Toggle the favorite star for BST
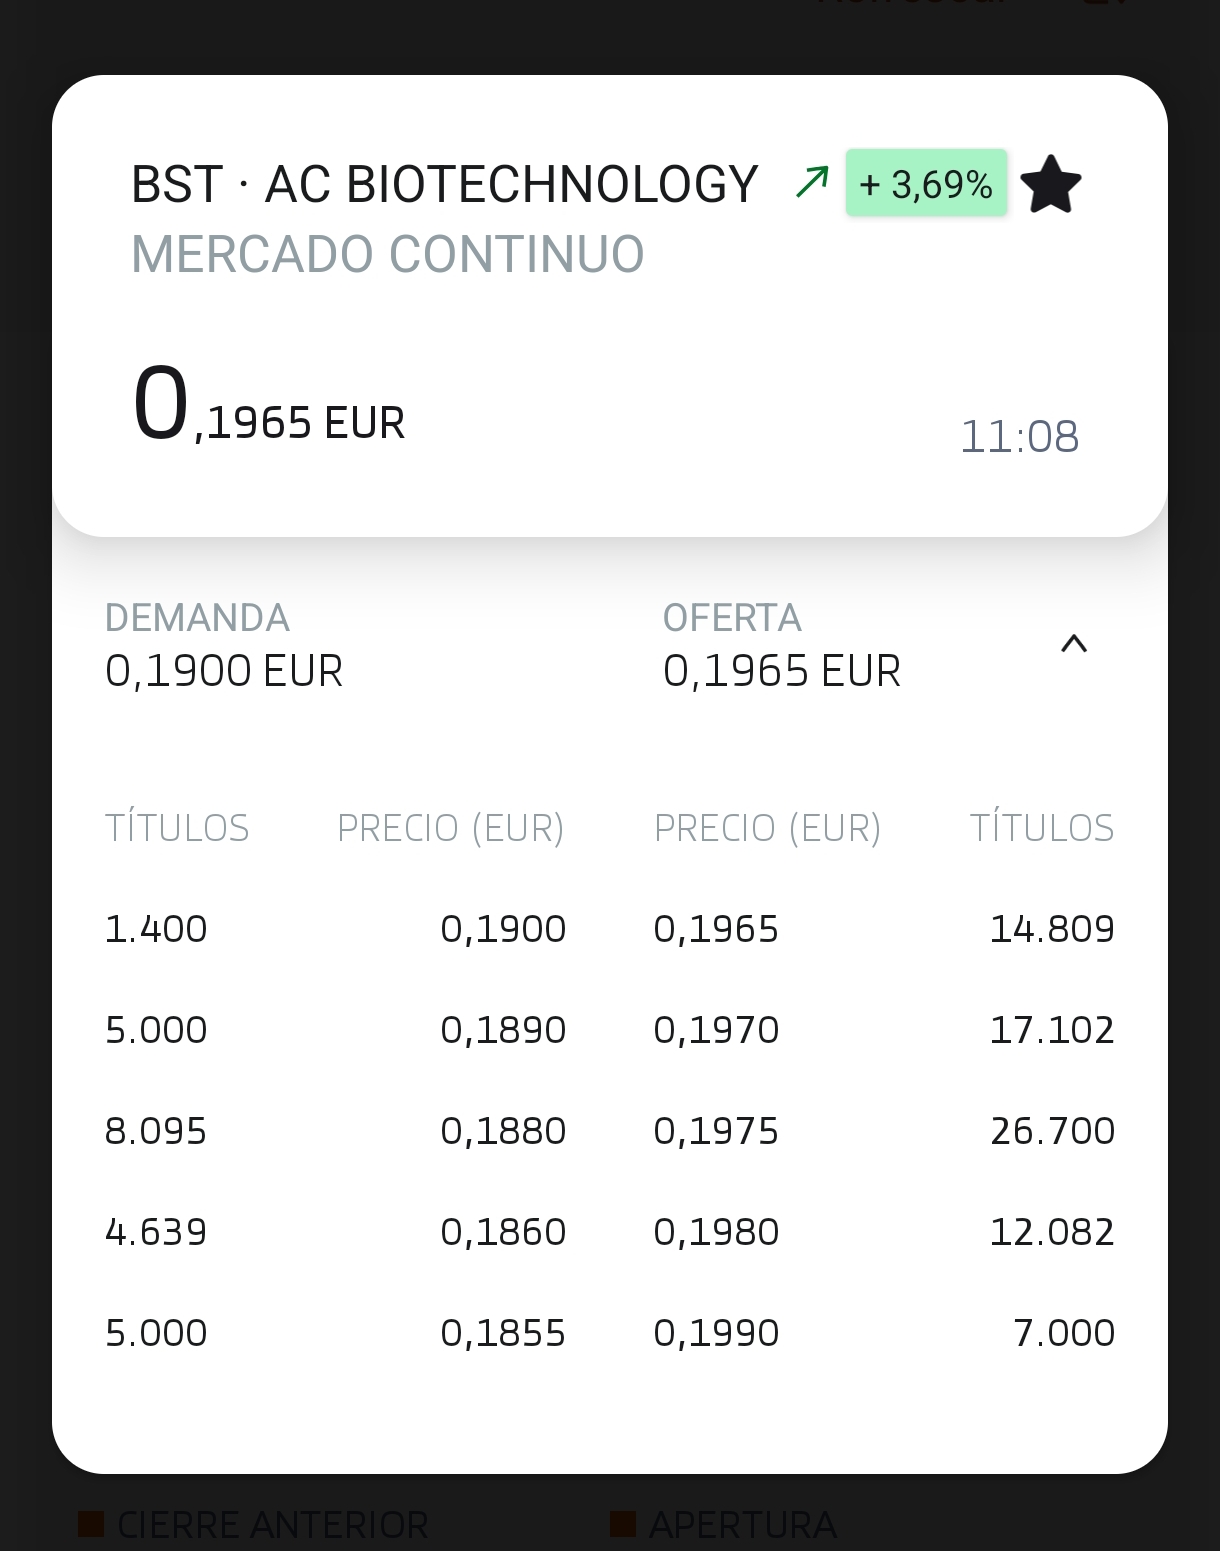 (1051, 184)
